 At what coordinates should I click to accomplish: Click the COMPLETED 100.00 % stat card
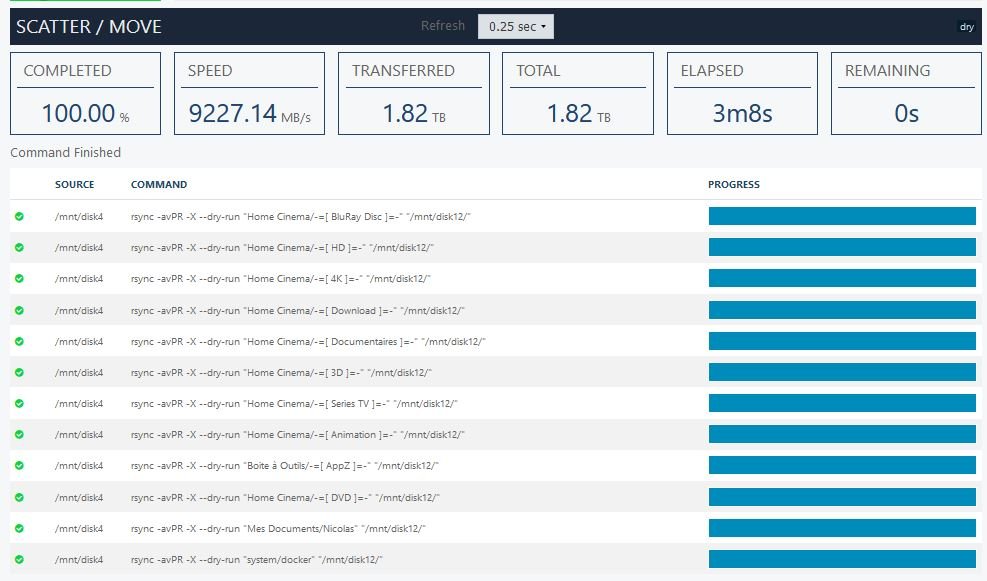pyautogui.click(x=86, y=93)
